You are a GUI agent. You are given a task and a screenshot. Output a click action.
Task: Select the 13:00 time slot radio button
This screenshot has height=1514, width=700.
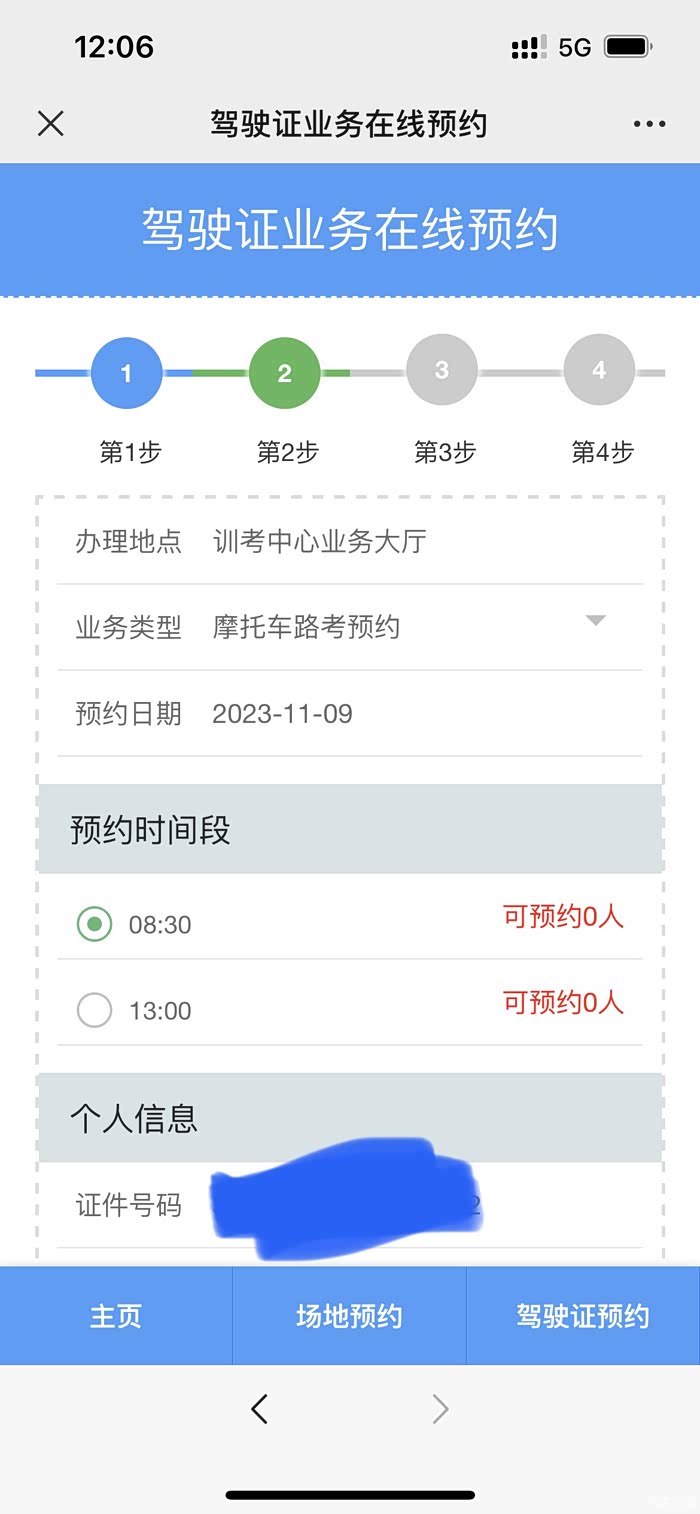(94, 1010)
